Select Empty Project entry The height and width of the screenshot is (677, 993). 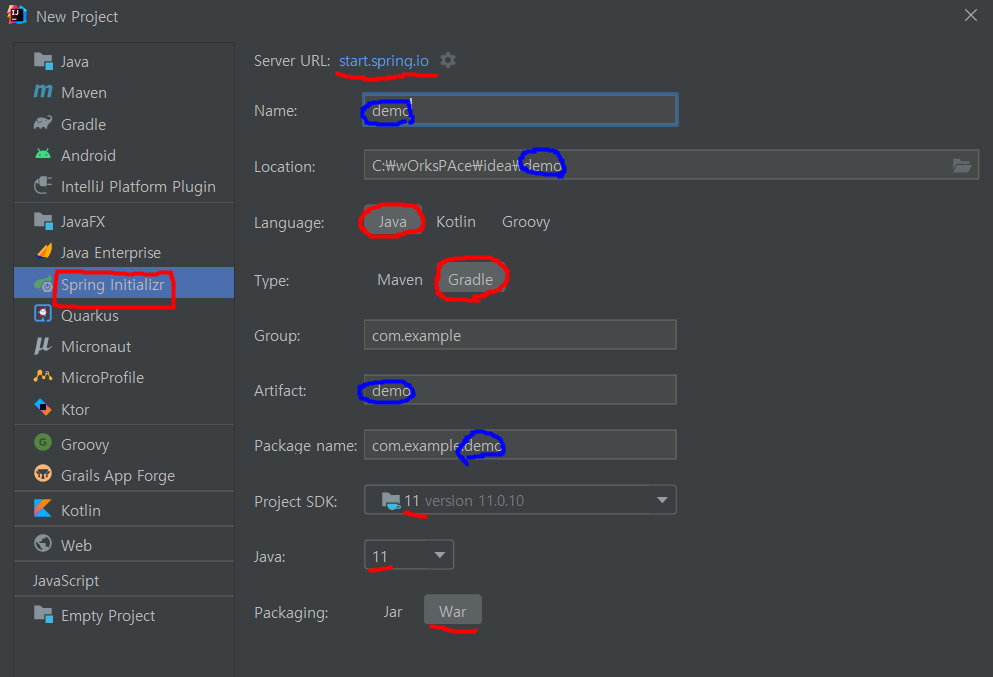[124, 615]
